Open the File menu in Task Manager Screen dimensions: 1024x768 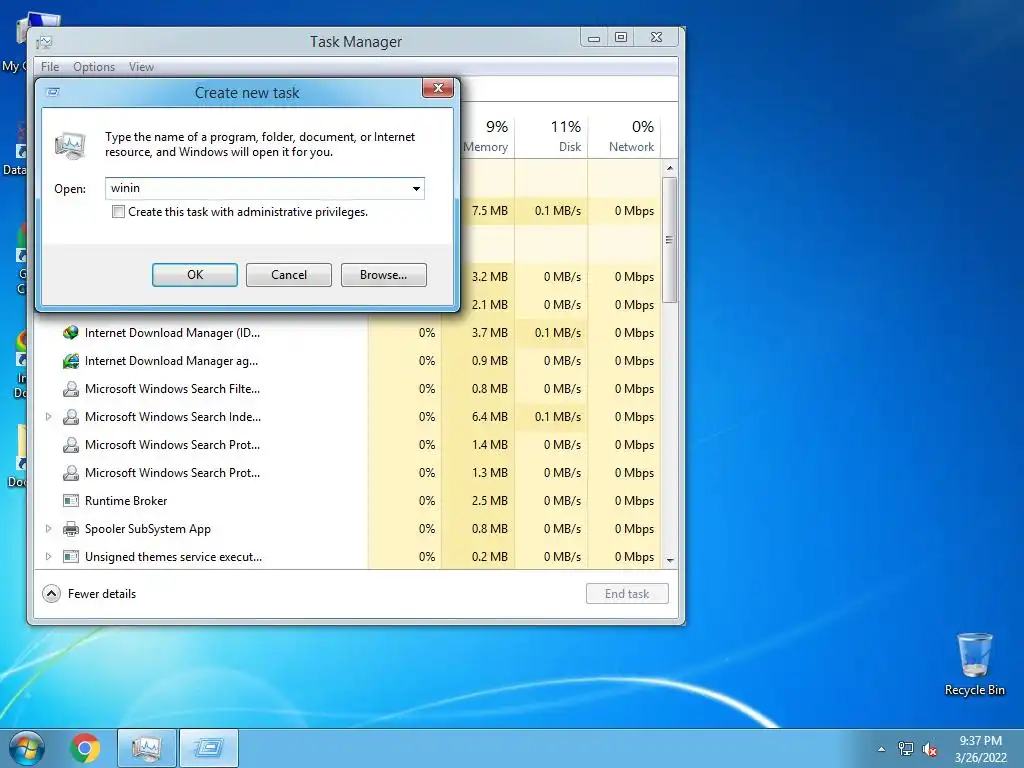pyautogui.click(x=50, y=67)
